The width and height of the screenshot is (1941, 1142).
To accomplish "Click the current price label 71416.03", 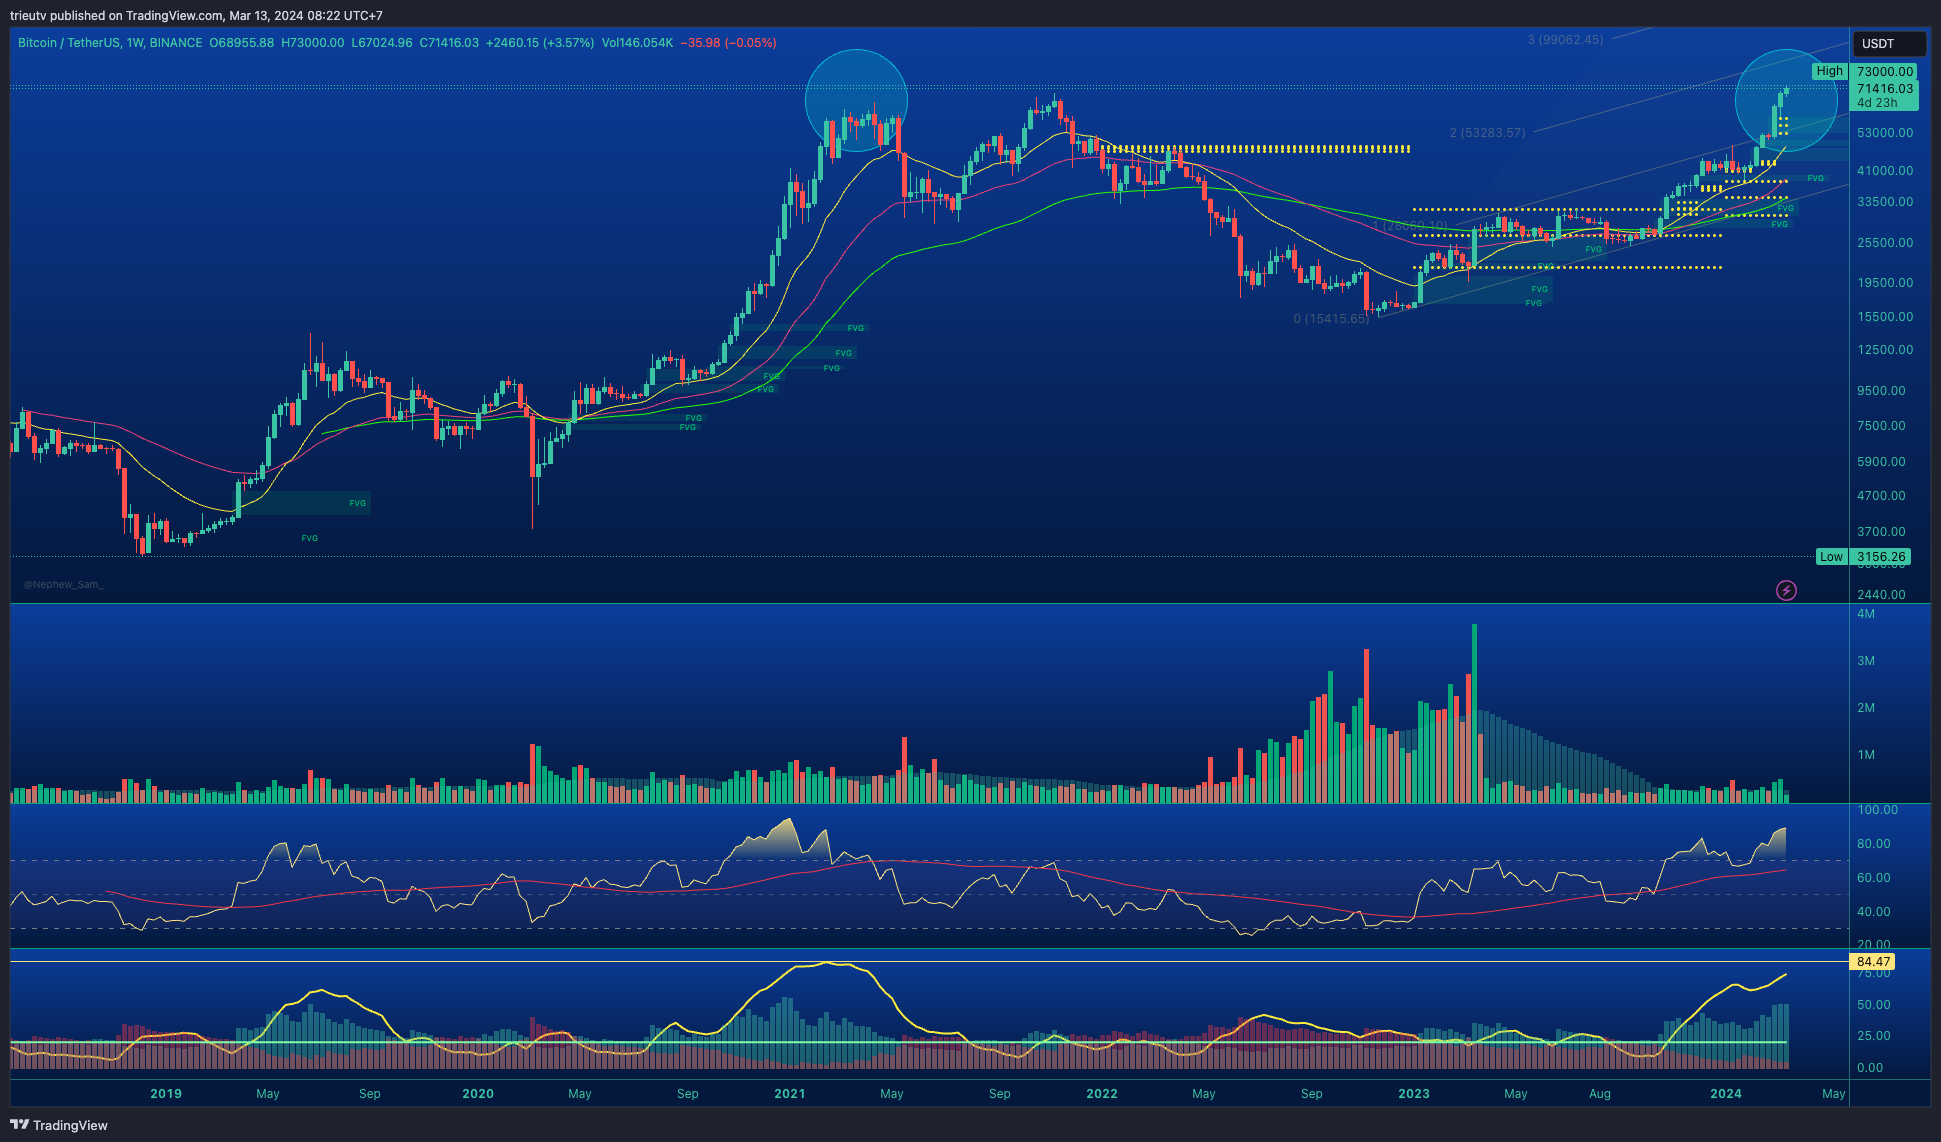I will [1885, 89].
